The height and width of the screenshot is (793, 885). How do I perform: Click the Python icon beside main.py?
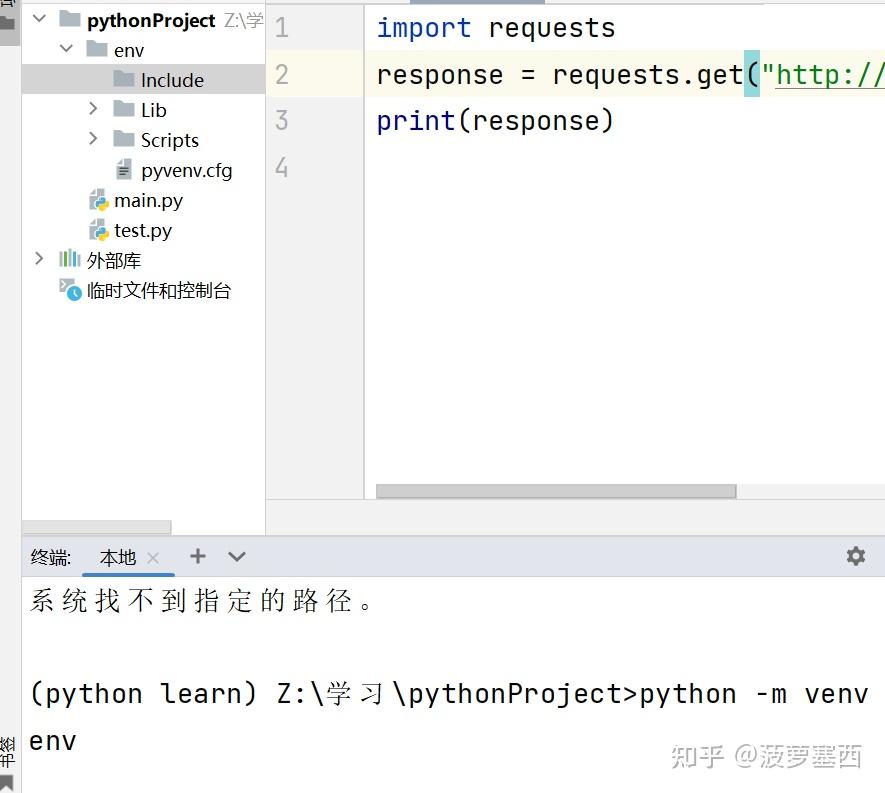pos(98,200)
